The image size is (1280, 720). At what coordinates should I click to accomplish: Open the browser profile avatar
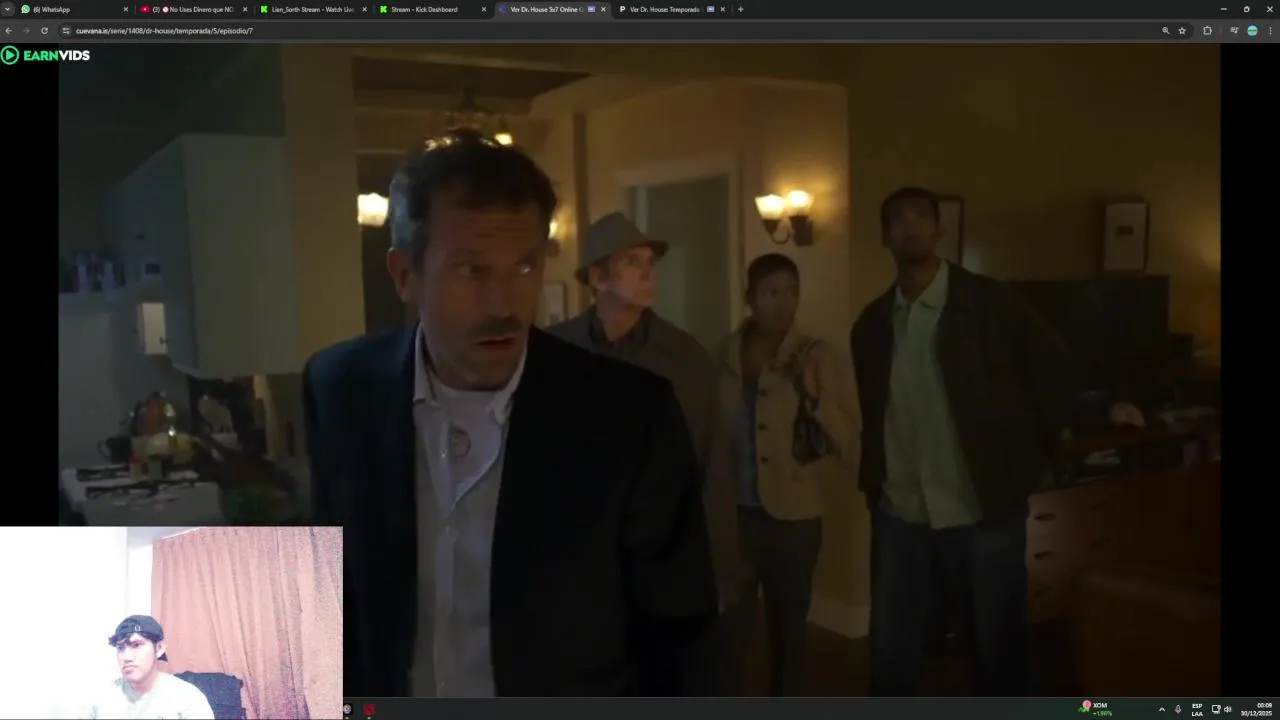[1252, 31]
